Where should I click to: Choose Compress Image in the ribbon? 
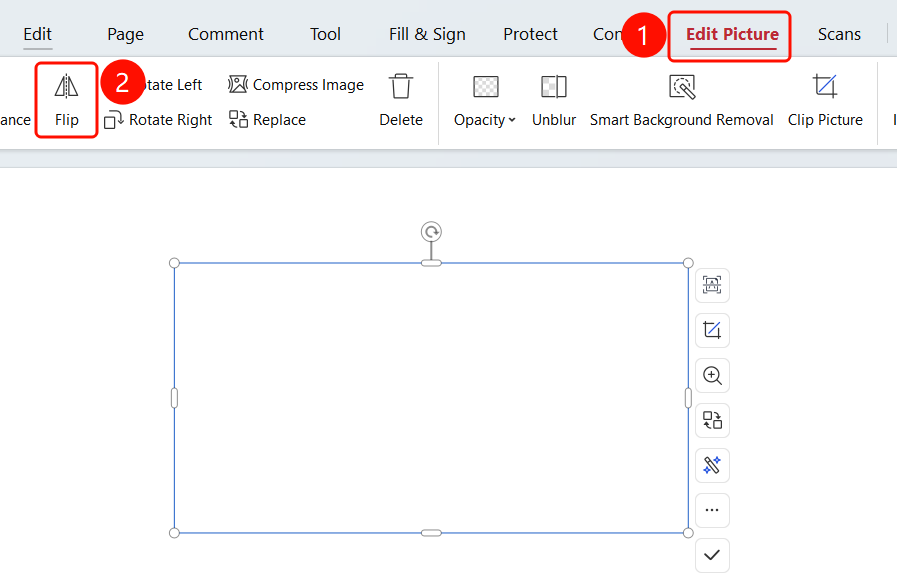coord(296,85)
